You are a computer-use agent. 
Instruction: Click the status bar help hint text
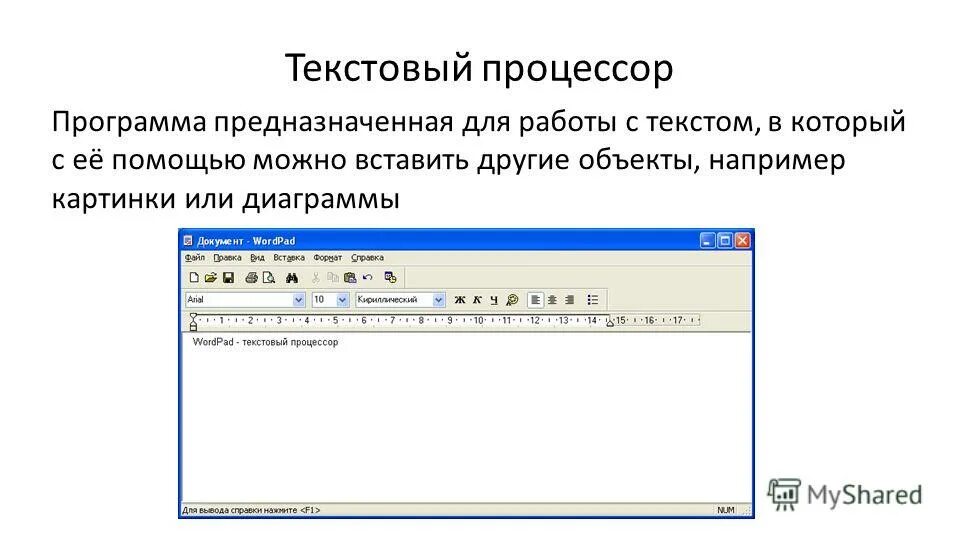coord(251,509)
